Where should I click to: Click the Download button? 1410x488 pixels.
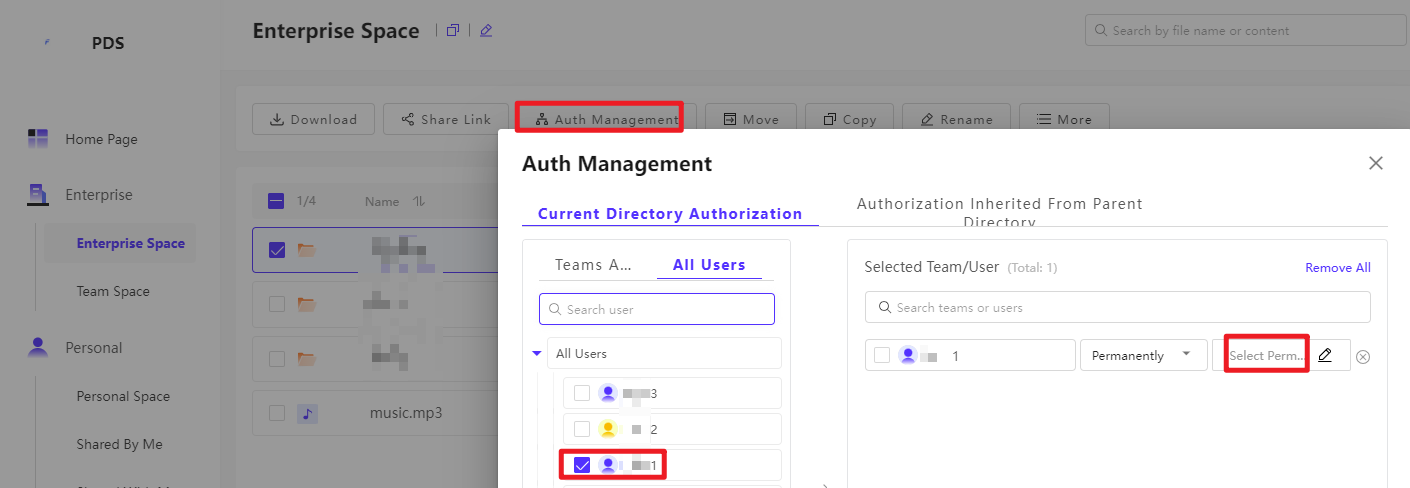coord(313,119)
